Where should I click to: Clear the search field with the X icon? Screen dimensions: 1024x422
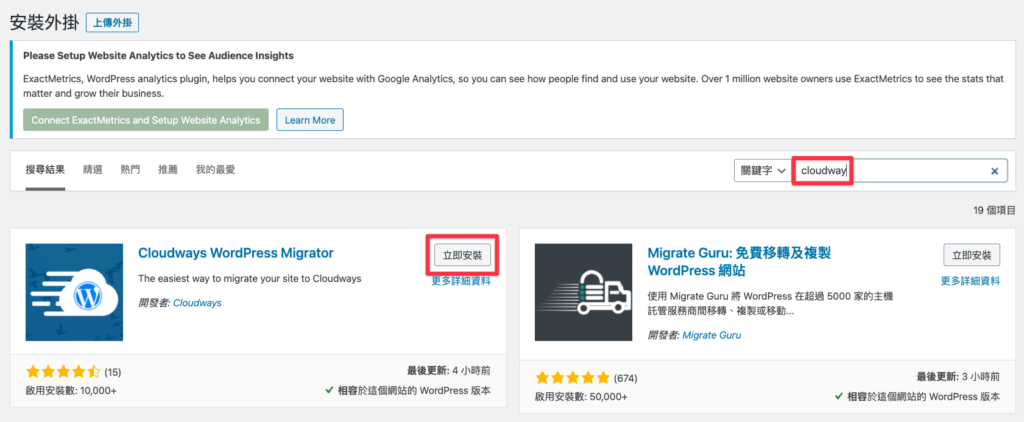click(x=995, y=171)
